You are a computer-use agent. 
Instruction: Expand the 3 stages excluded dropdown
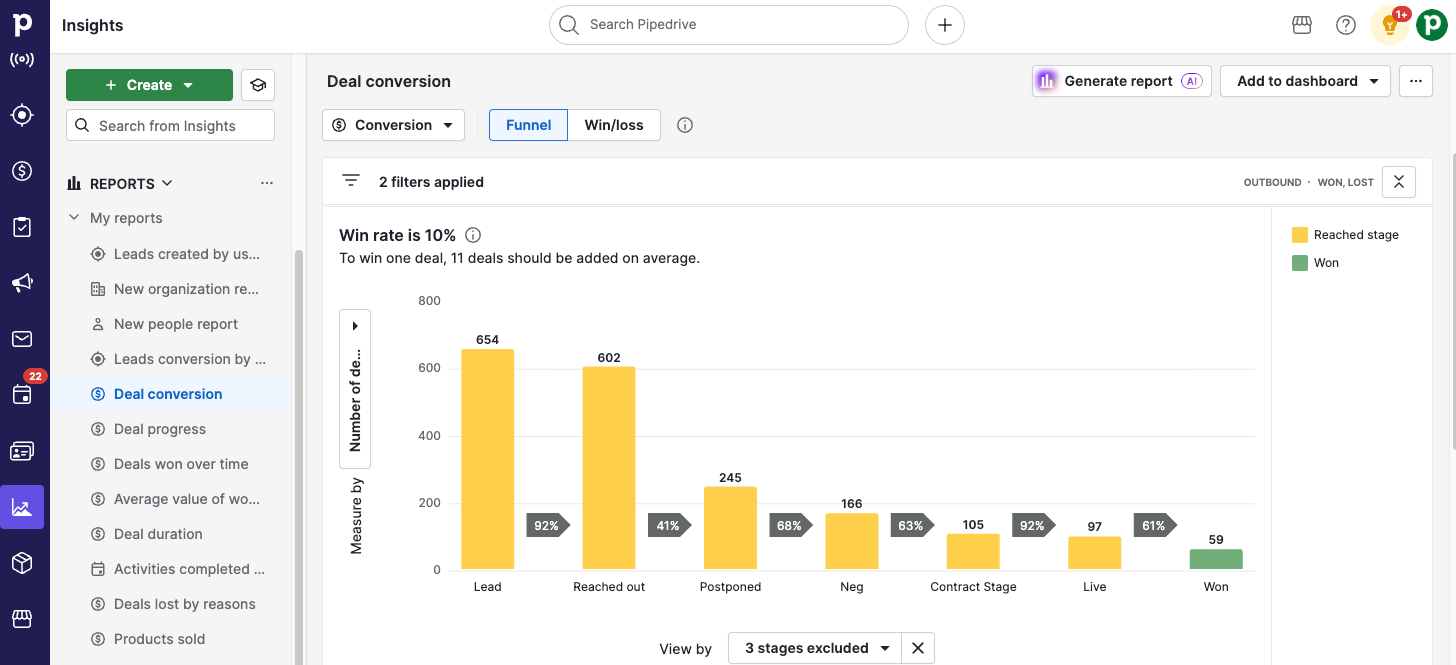[x=815, y=648]
